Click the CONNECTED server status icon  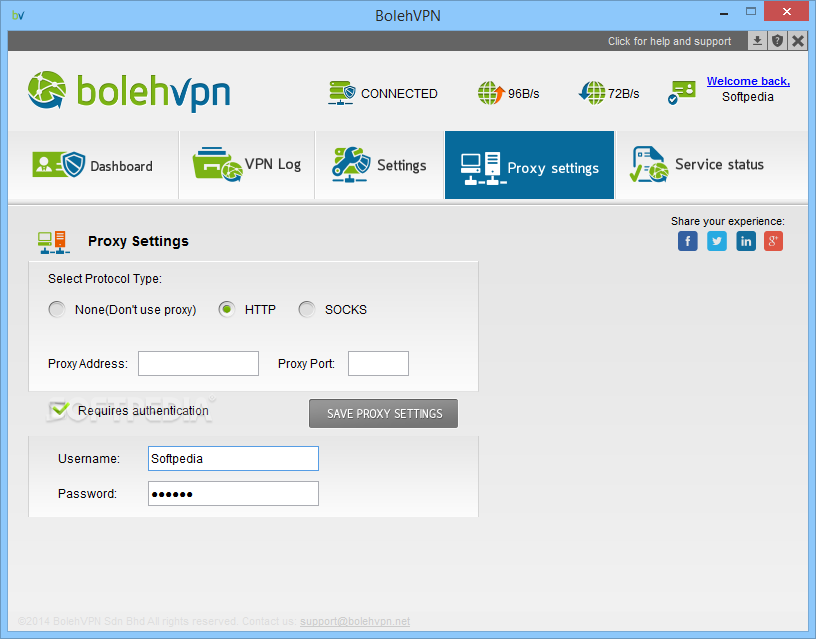pyautogui.click(x=341, y=93)
